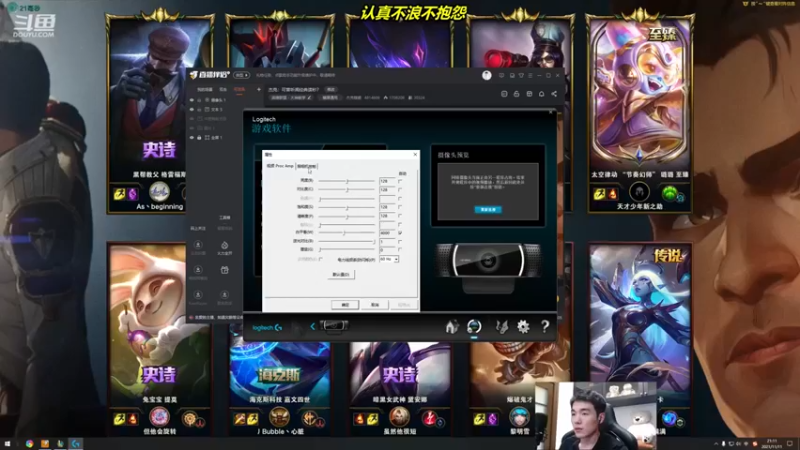Click the 亮度 brightness slider

click(x=346, y=181)
